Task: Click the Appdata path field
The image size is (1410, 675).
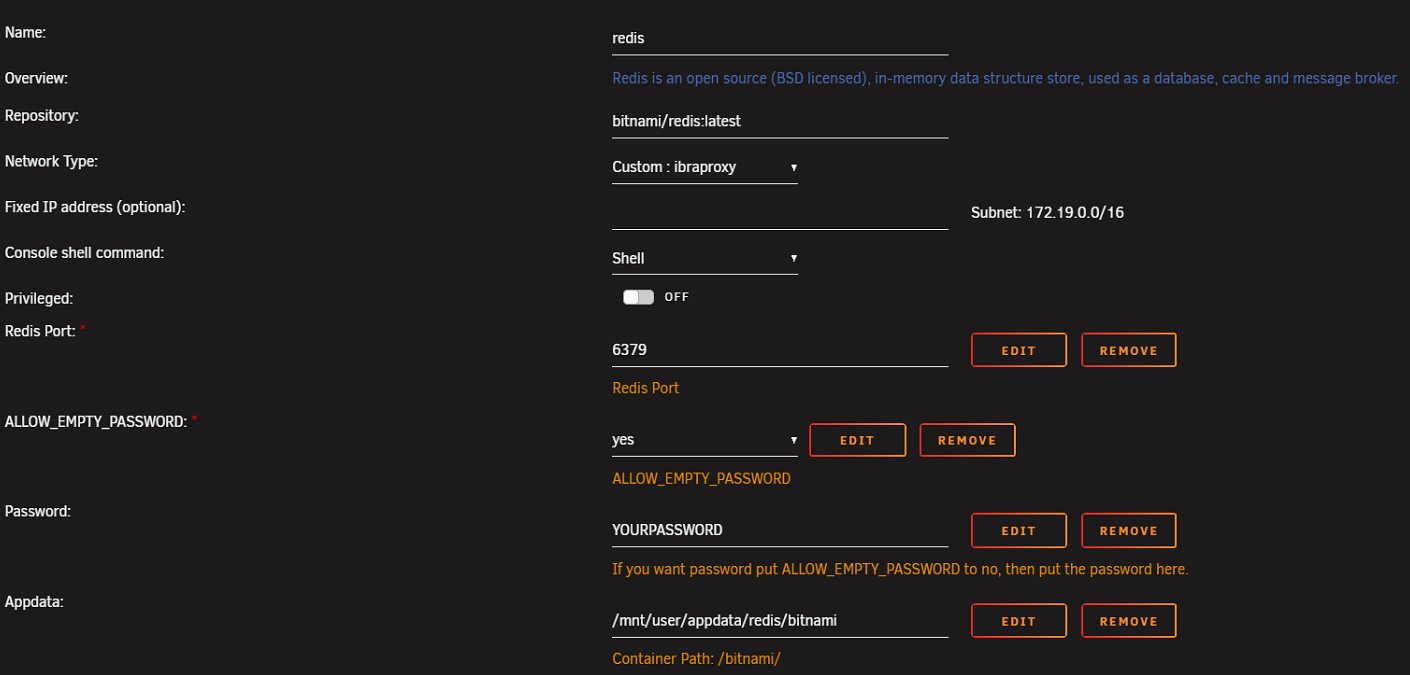Action: coord(780,620)
